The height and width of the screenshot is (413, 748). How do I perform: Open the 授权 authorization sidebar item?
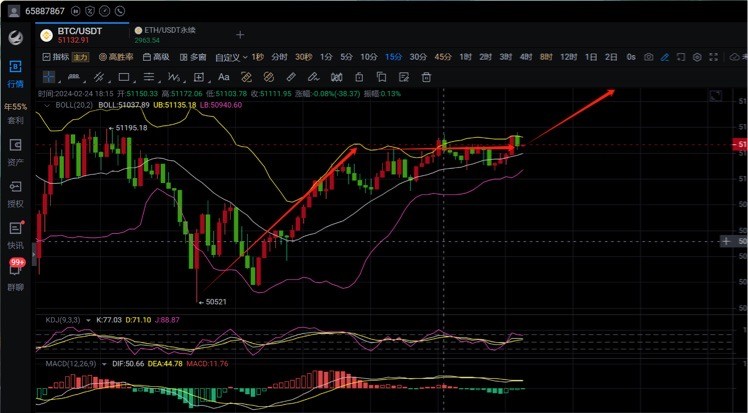tap(15, 194)
